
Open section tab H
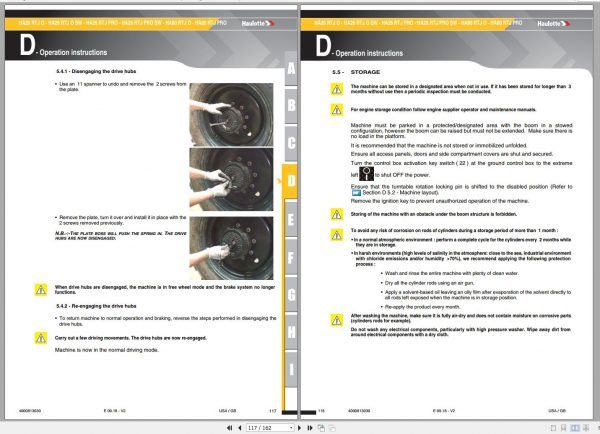click(x=291, y=332)
